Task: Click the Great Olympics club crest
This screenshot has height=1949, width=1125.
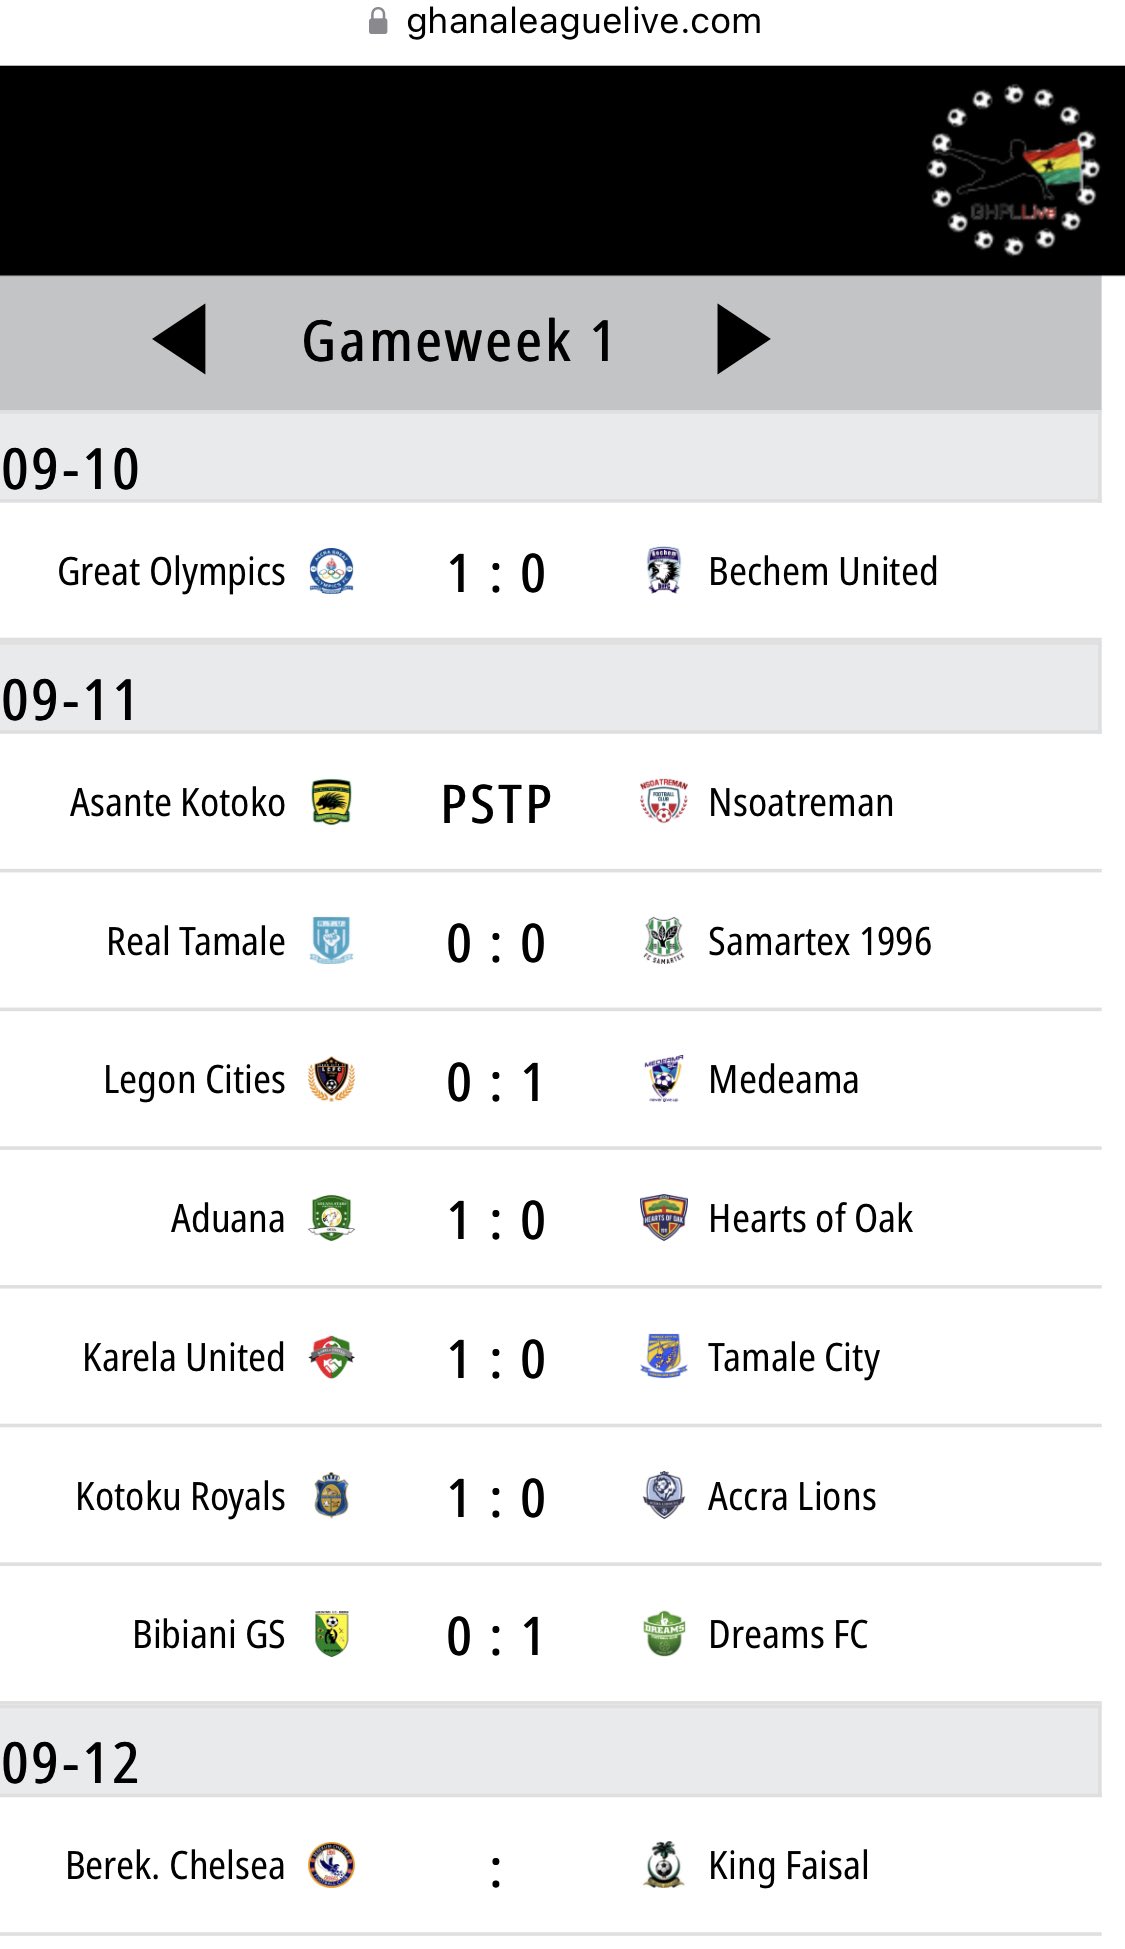Action: point(331,572)
